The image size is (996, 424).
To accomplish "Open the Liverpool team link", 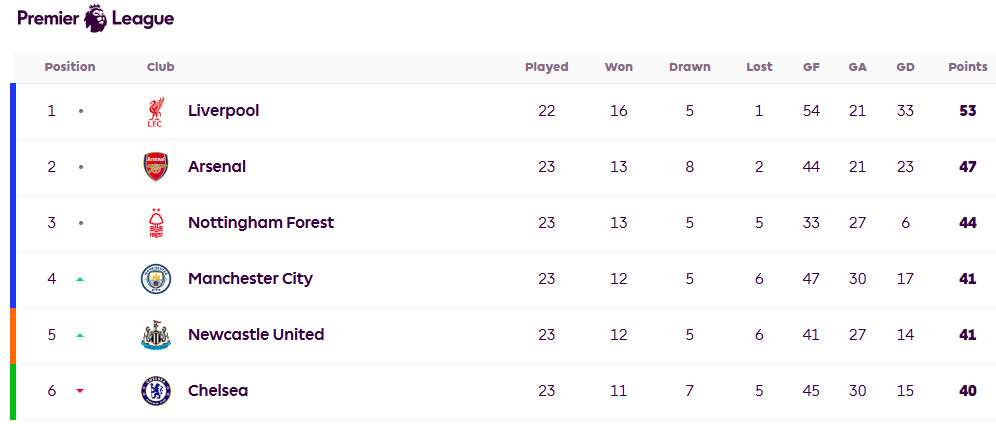I will [x=223, y=111].
